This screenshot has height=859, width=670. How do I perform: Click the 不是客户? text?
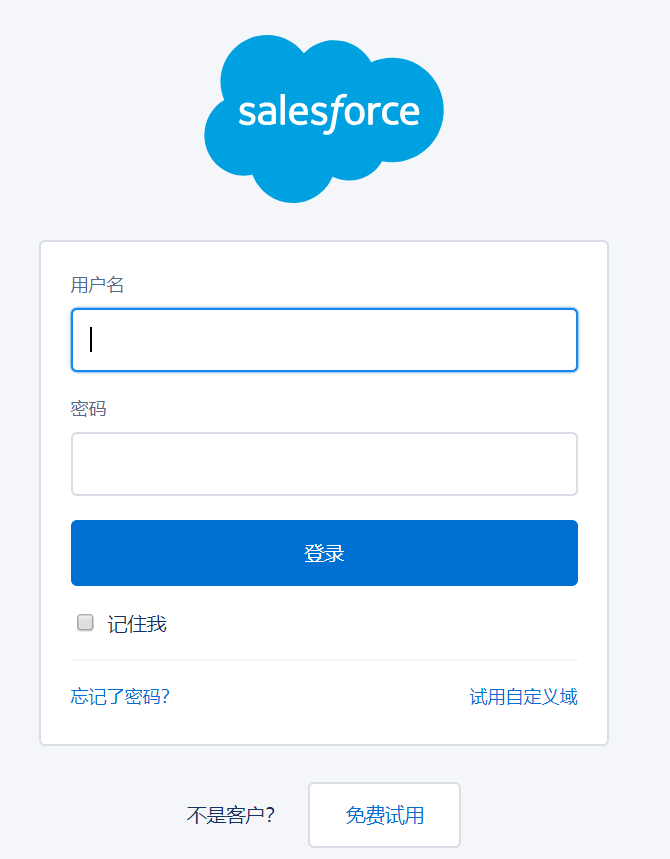coord(231,815)
